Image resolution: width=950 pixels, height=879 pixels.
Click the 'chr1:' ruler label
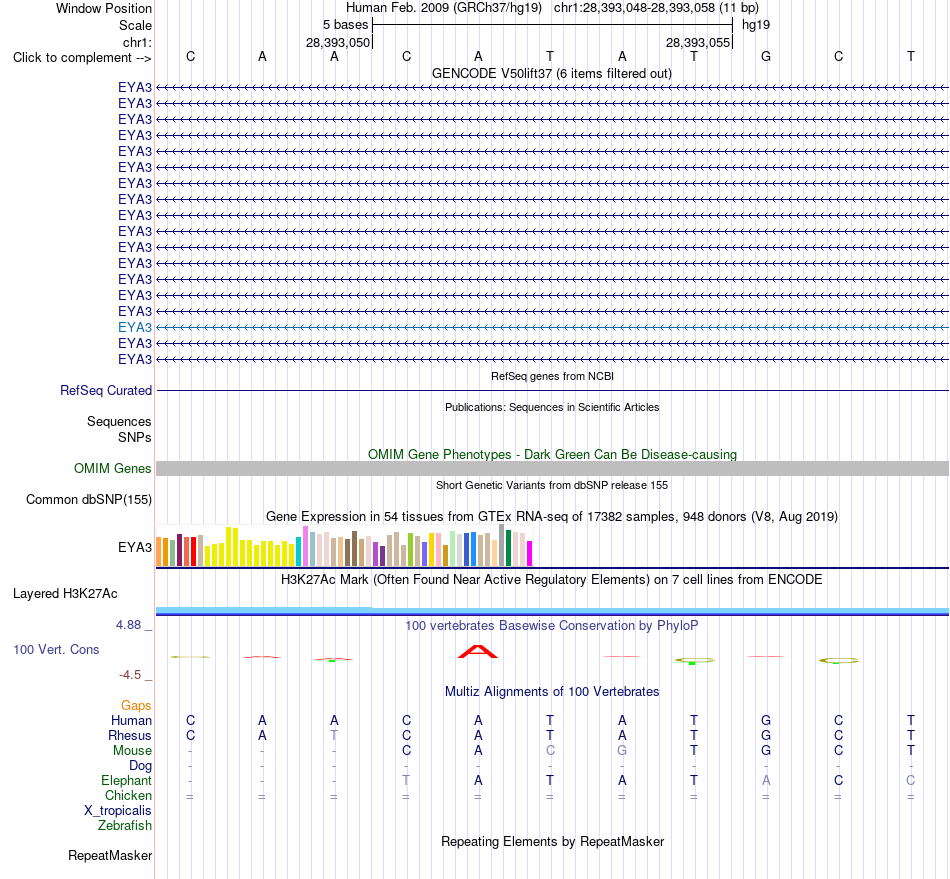coord(137,42)
